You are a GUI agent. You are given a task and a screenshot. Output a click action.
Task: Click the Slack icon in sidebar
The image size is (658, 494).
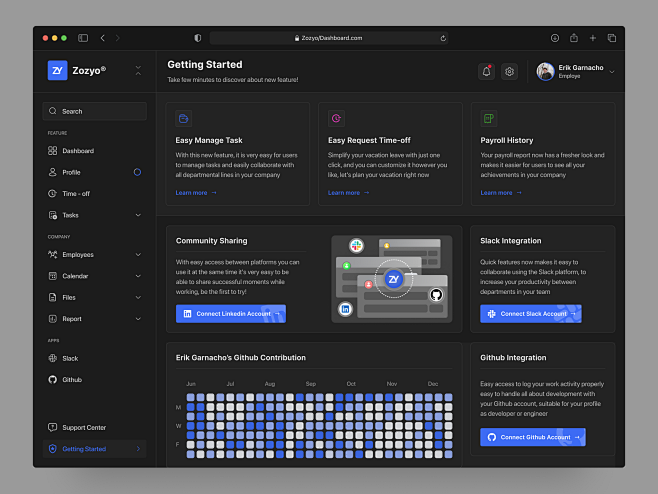coord(52,358)
